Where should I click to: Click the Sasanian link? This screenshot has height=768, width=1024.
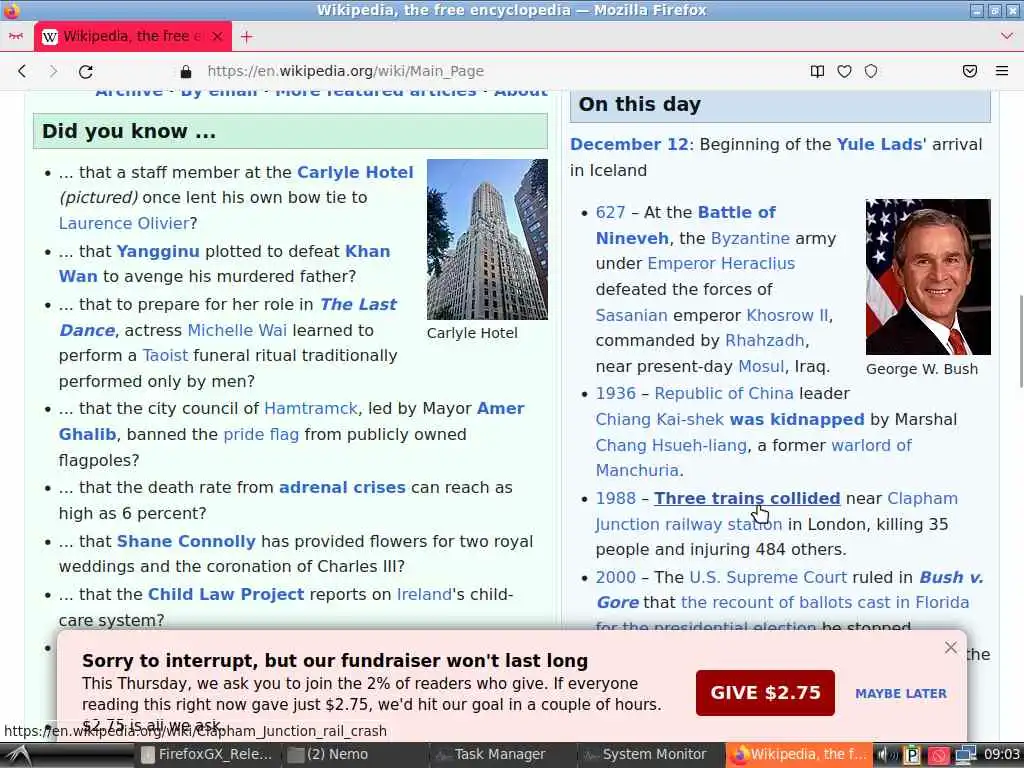point(632,315)
